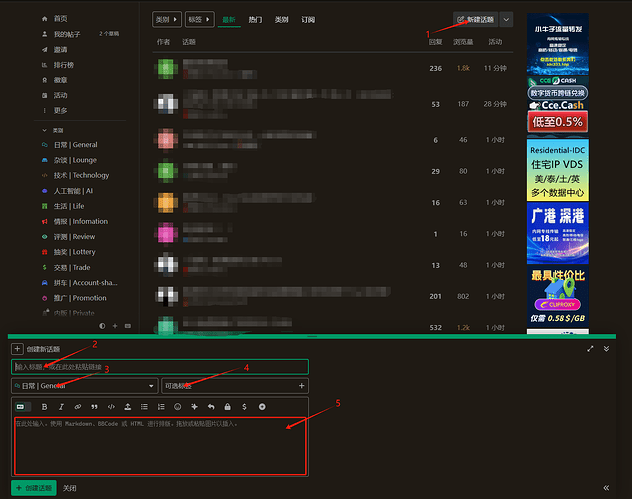632x499 pixels.
Task: Open extra options with the circled plus icon
Action: coord(262,407)
